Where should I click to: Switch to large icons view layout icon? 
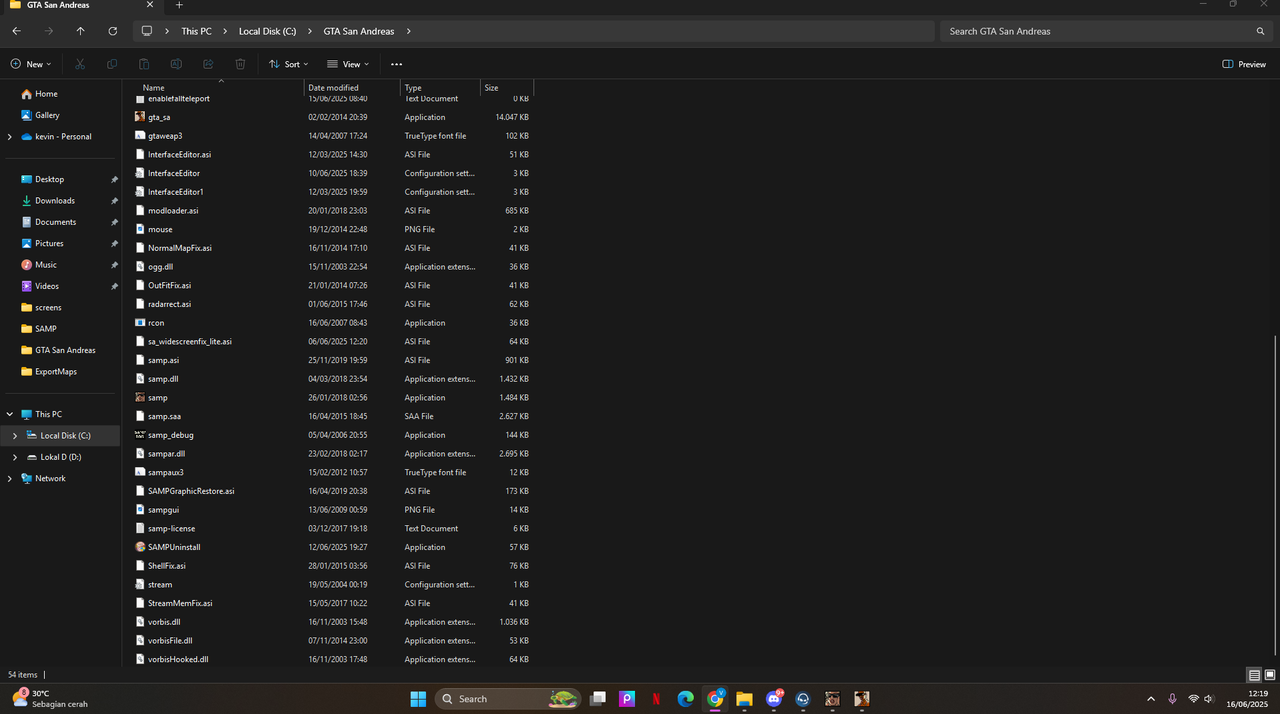pos(1270,675)
